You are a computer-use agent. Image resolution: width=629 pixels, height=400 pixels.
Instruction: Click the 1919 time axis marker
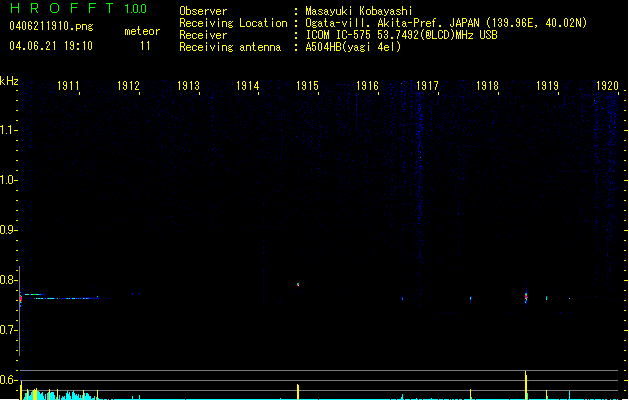point(547,86)
